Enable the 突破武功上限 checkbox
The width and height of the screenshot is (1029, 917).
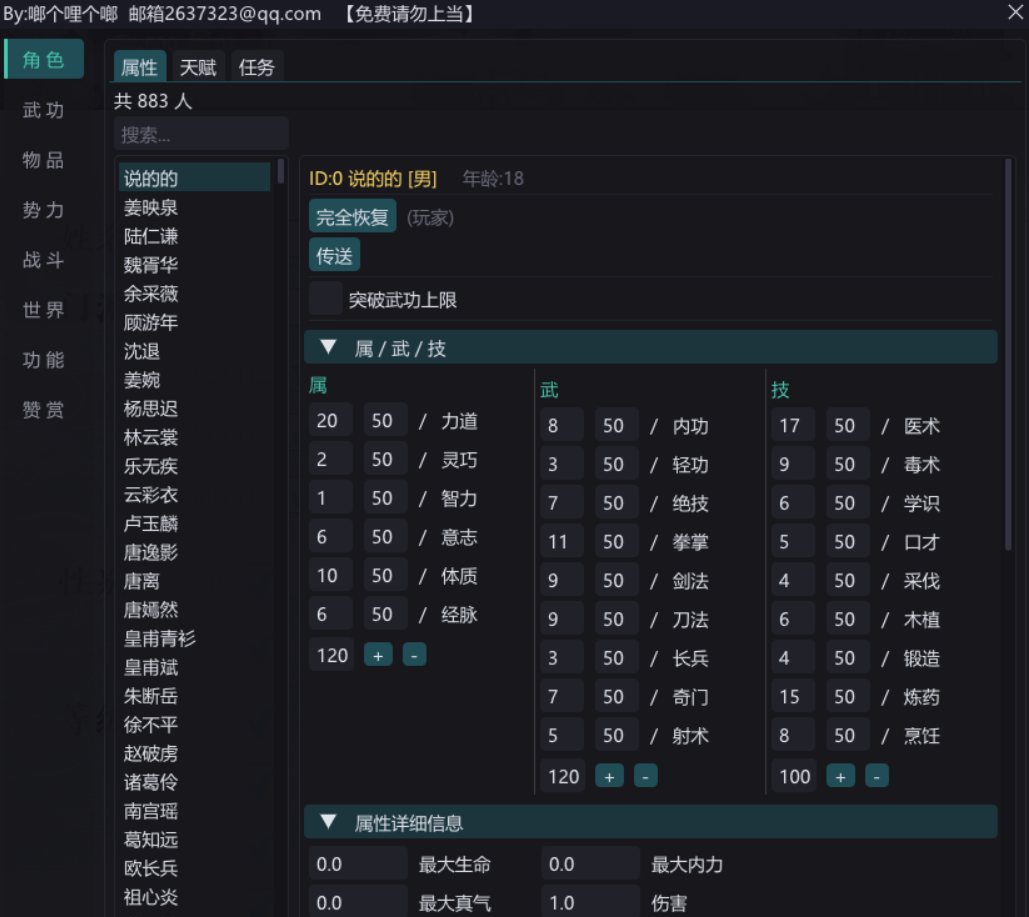coord(326,299)
